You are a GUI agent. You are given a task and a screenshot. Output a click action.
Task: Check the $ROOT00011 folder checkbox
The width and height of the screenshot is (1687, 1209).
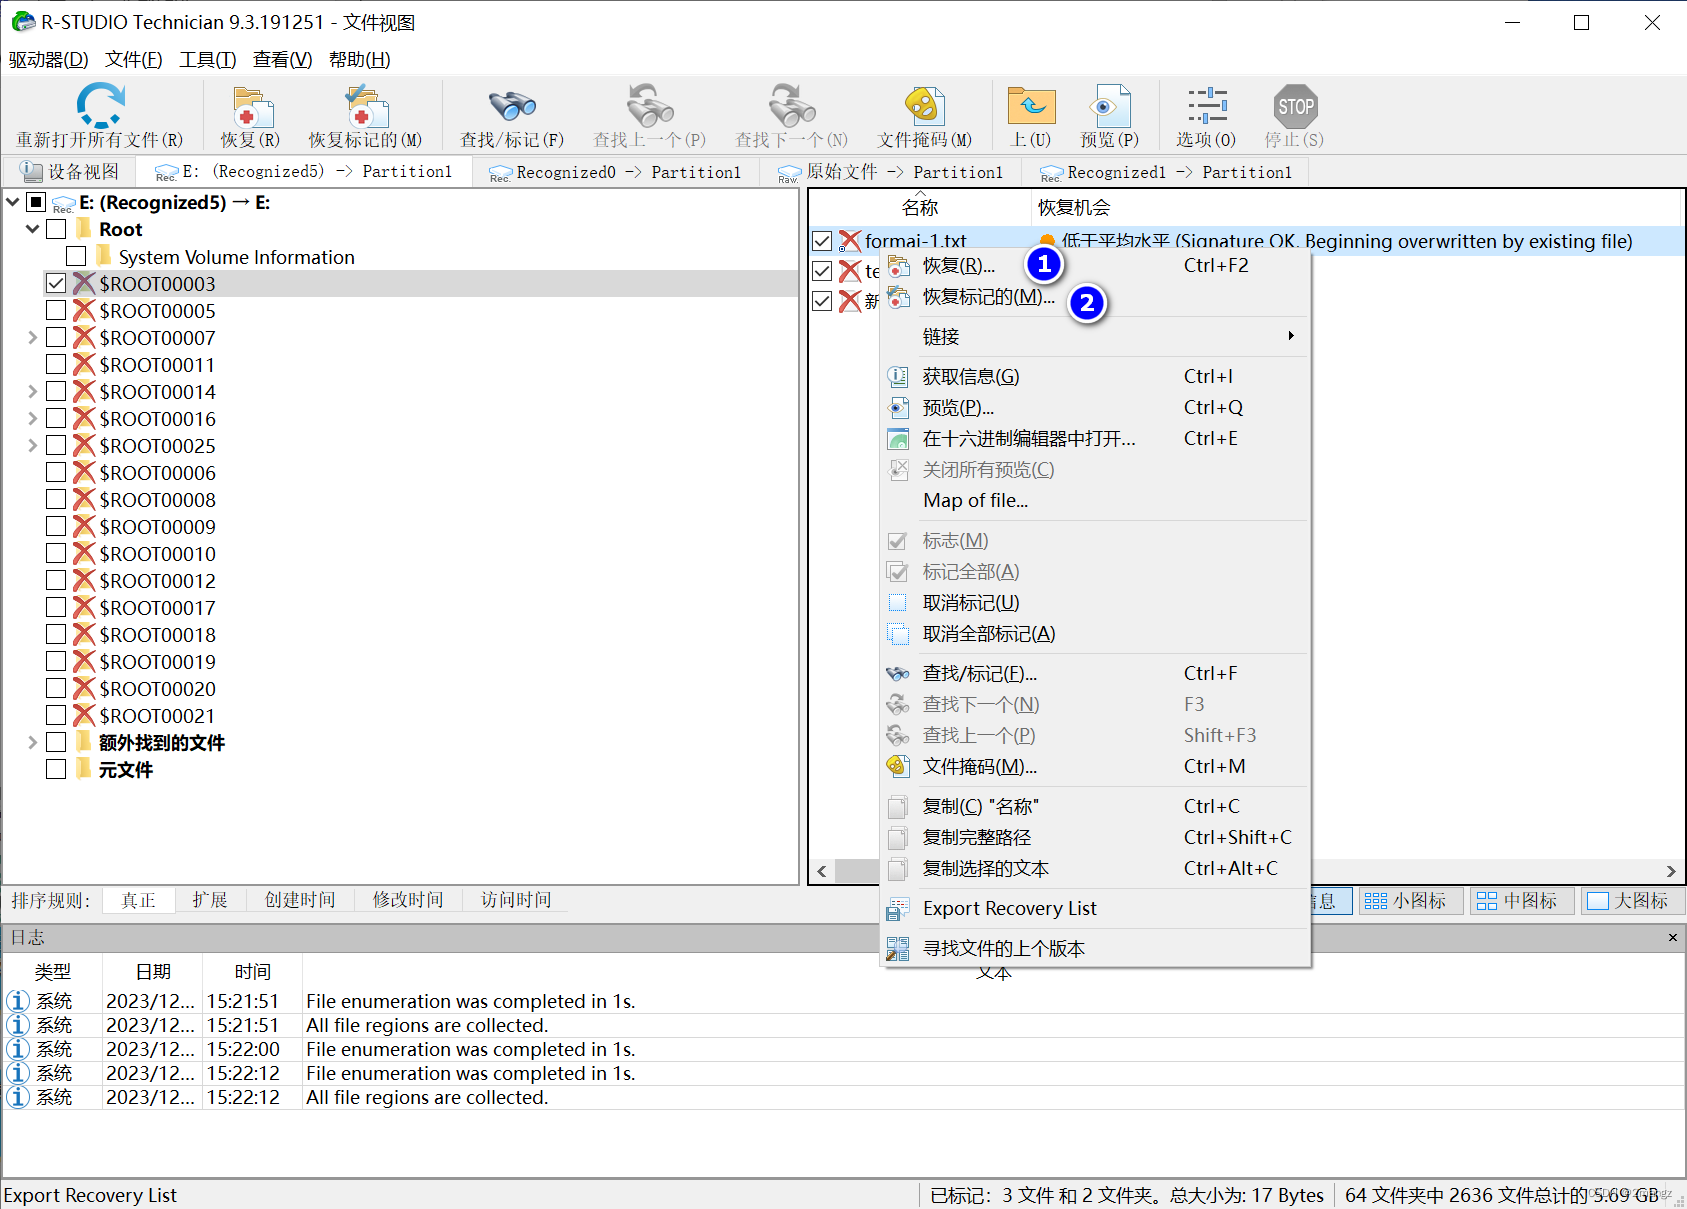pos(56,365)
